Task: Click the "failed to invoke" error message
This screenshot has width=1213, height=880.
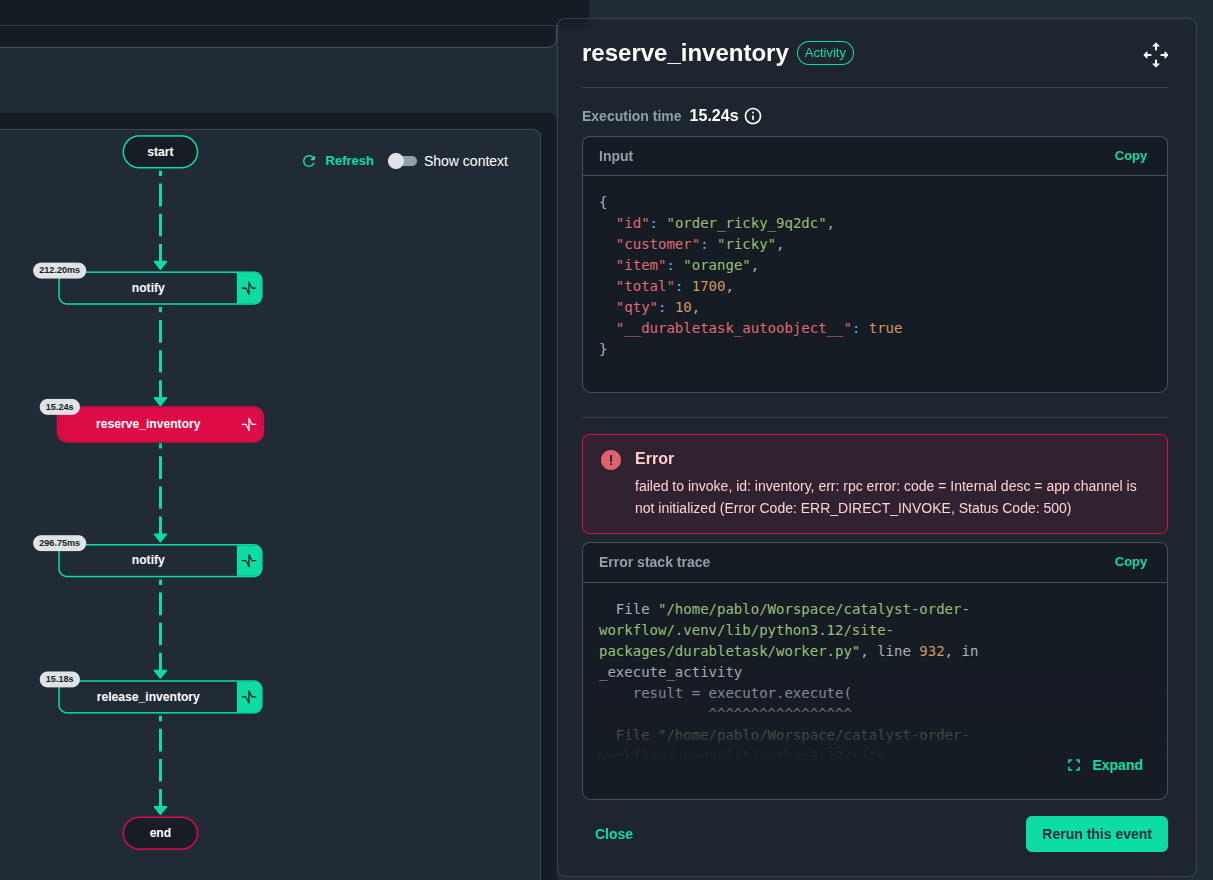Action: pyautogui.click(x=886, y=497)
